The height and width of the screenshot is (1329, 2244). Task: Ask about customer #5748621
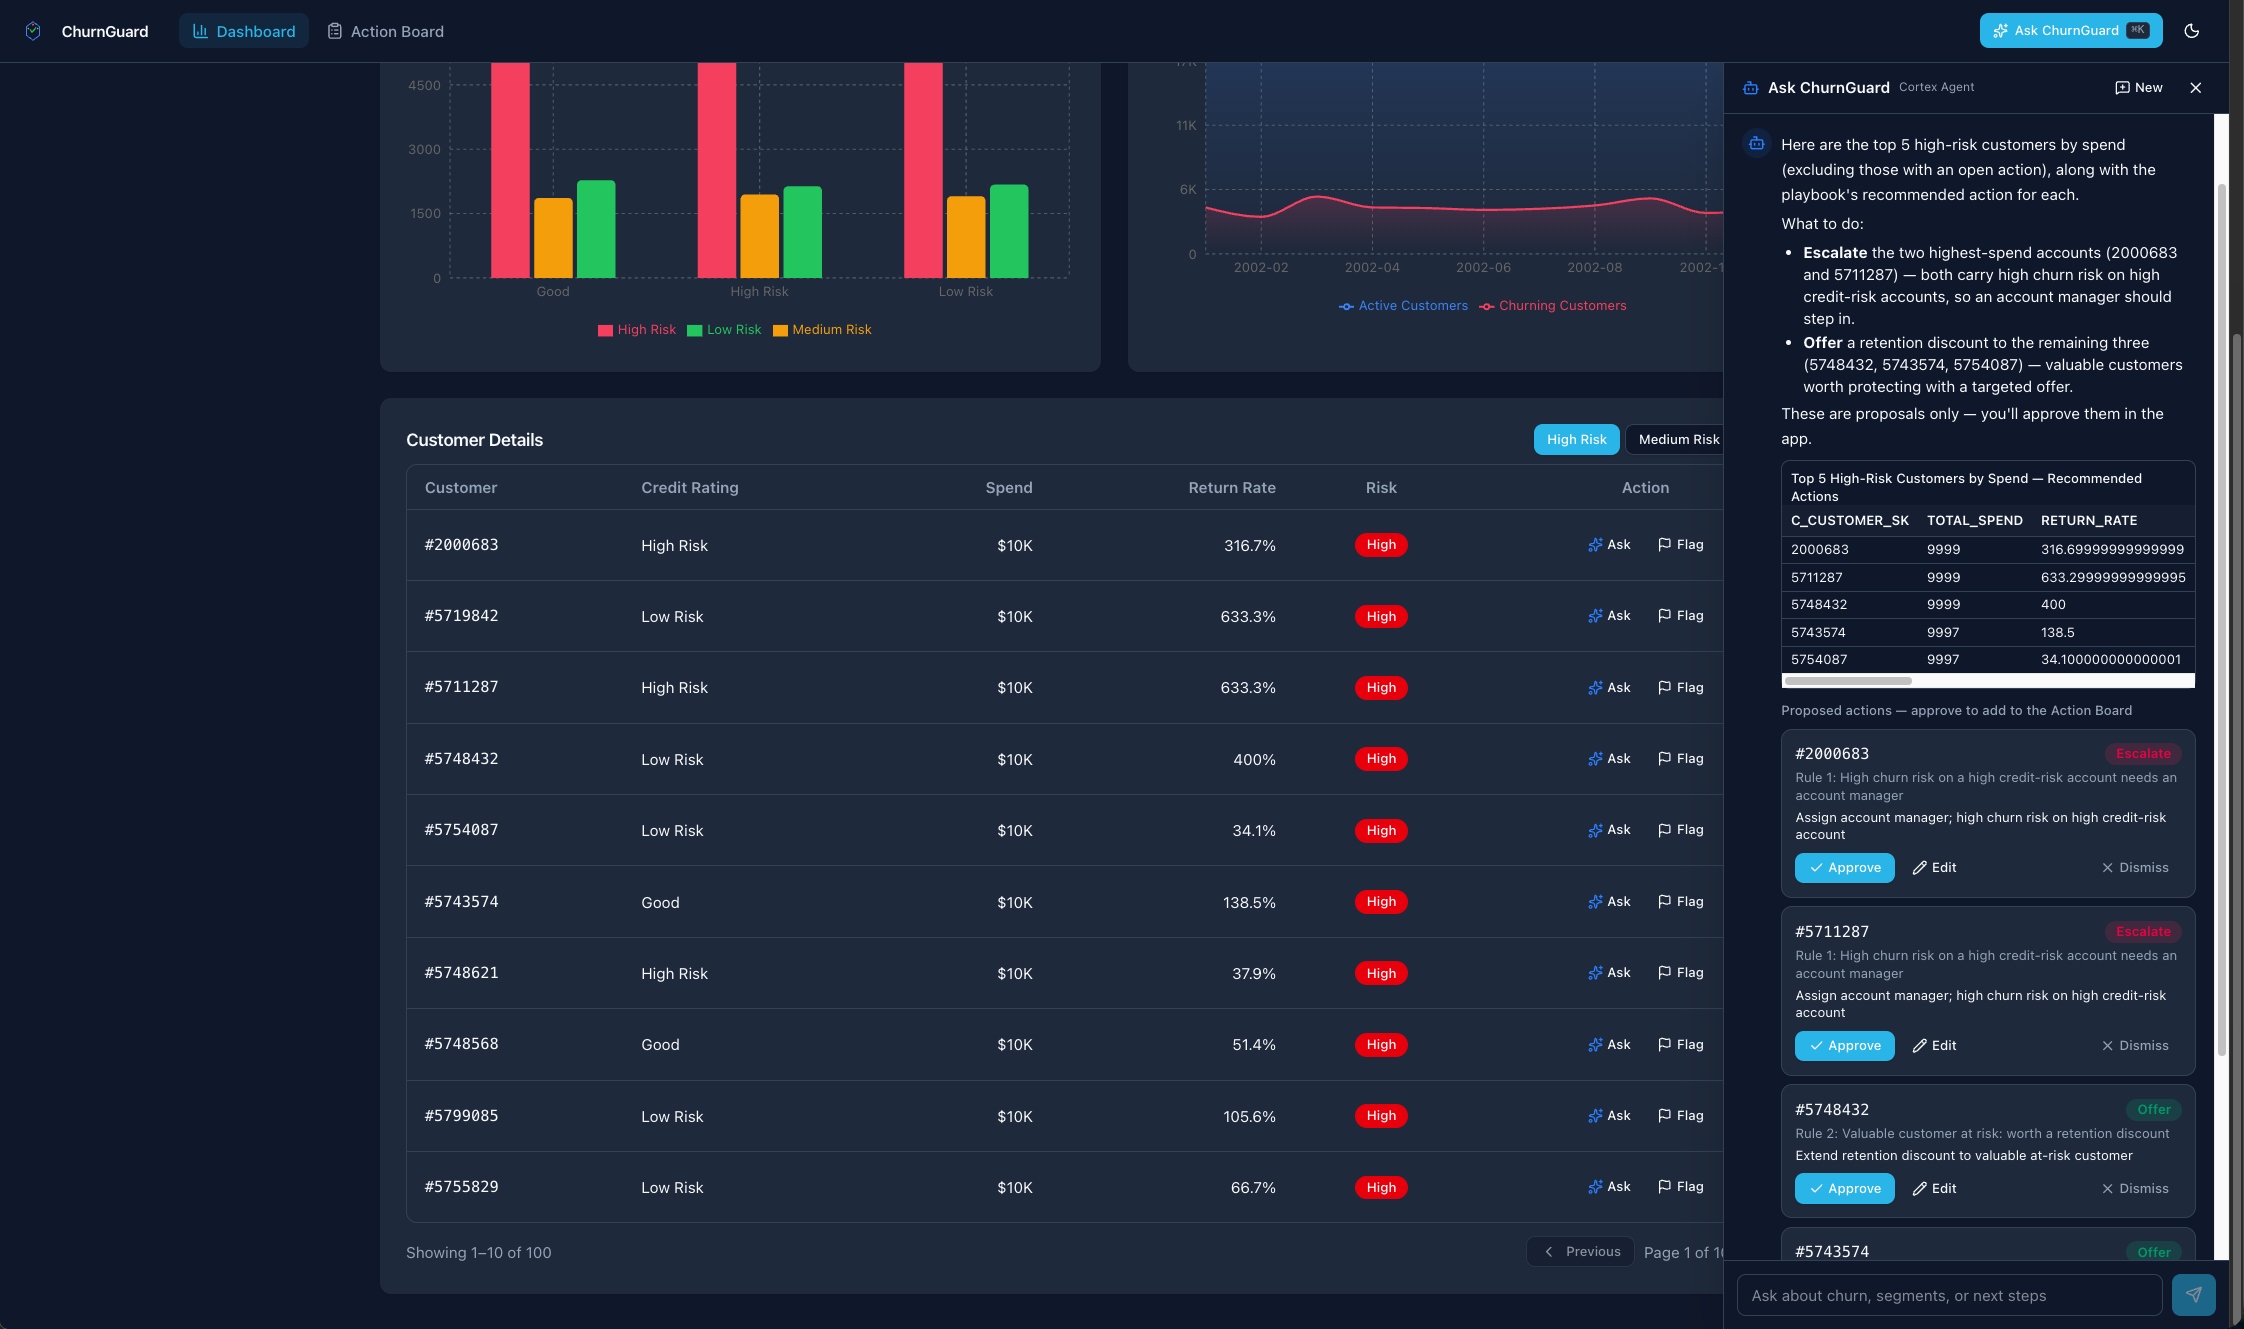point(1609,973)
